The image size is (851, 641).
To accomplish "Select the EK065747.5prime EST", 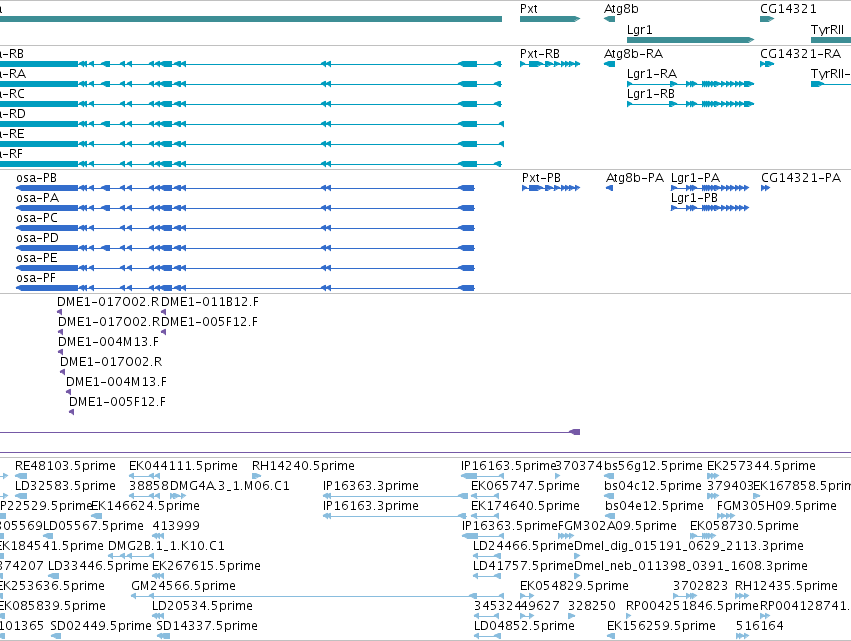I will (x=486, y=496).
